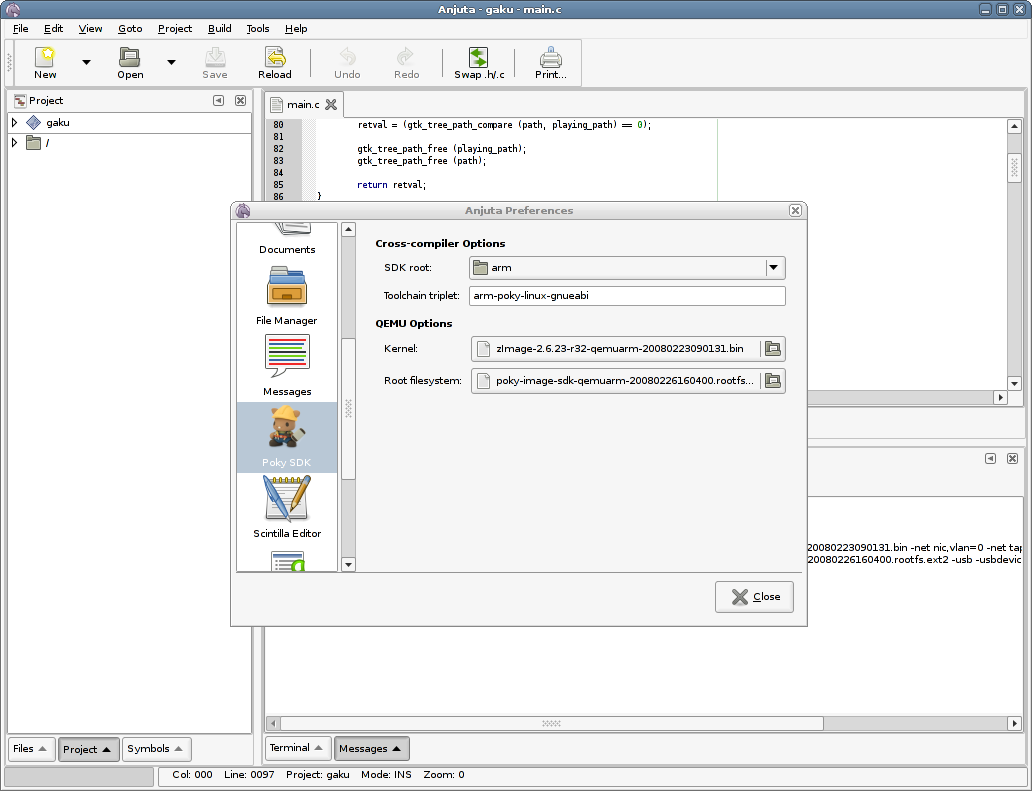
Task: Toggle the Terminal pane button
Action: click(x=297, y=748)
